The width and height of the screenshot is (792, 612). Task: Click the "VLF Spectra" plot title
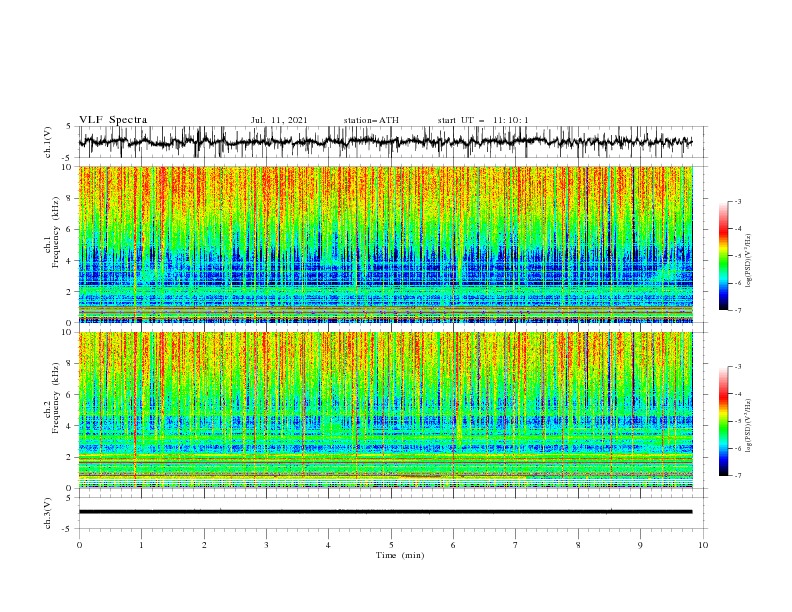(x=113, y=120)
